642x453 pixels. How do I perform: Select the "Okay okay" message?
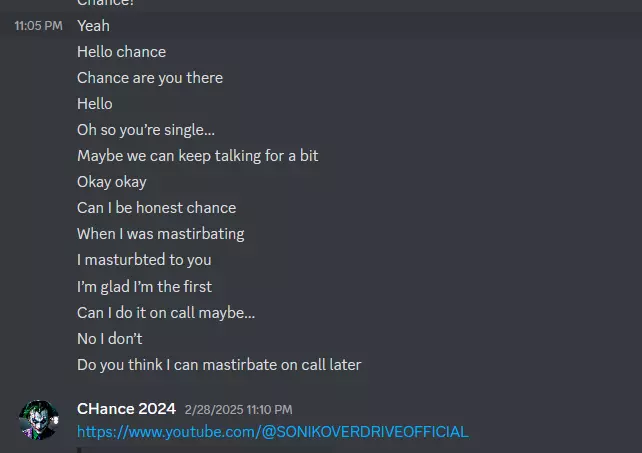pyautogui.click(x=112, y=182)
